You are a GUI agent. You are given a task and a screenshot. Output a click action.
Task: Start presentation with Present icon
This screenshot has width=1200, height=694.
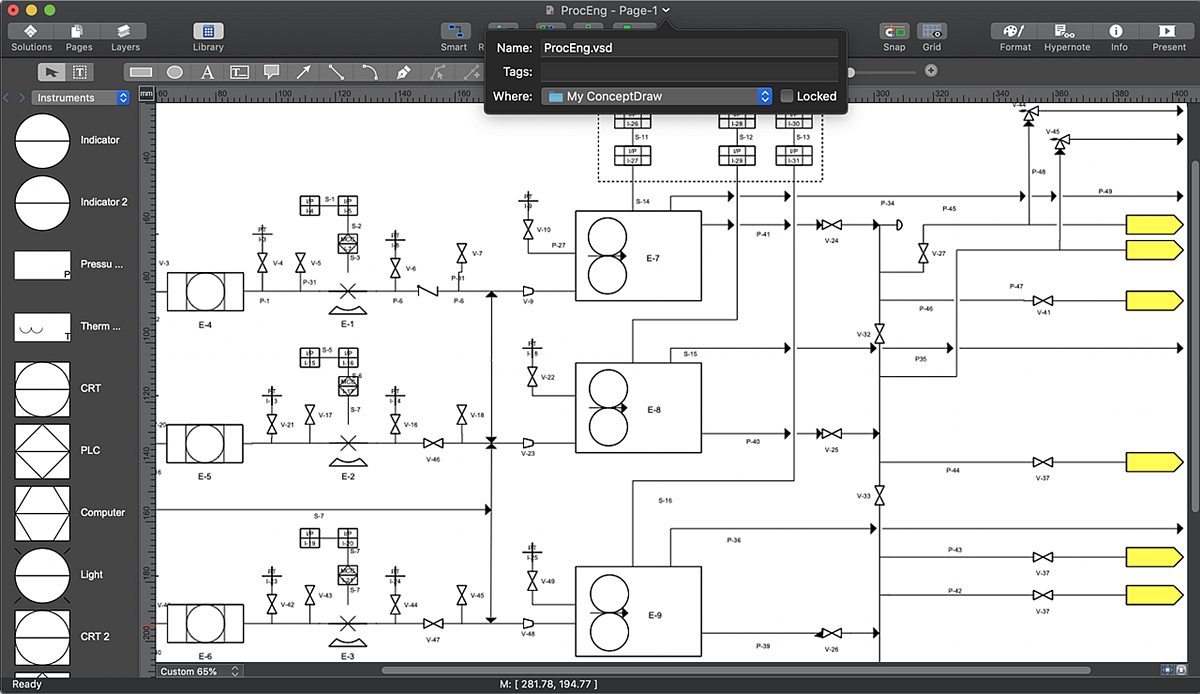click(1169, 33)
